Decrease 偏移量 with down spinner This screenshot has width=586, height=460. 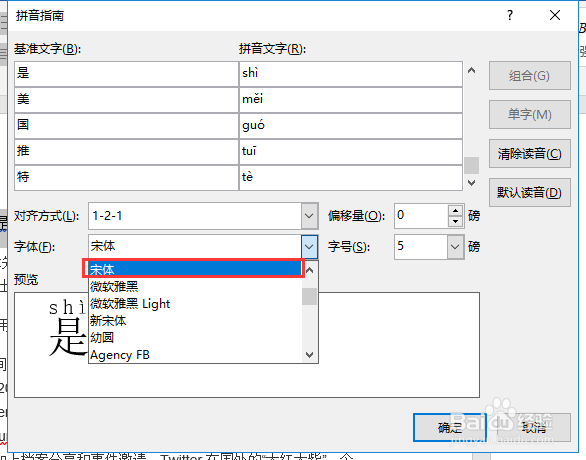pos(456,222)
